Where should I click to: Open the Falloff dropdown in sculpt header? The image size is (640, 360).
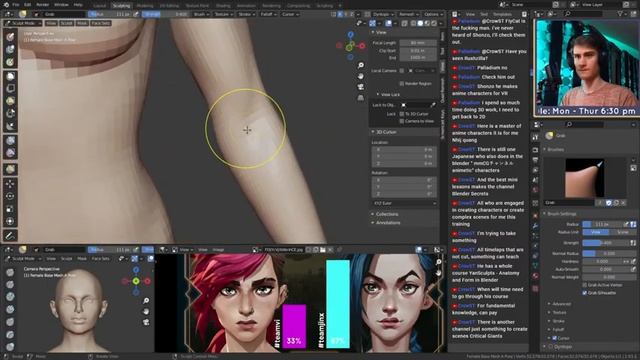coord(268,14)
